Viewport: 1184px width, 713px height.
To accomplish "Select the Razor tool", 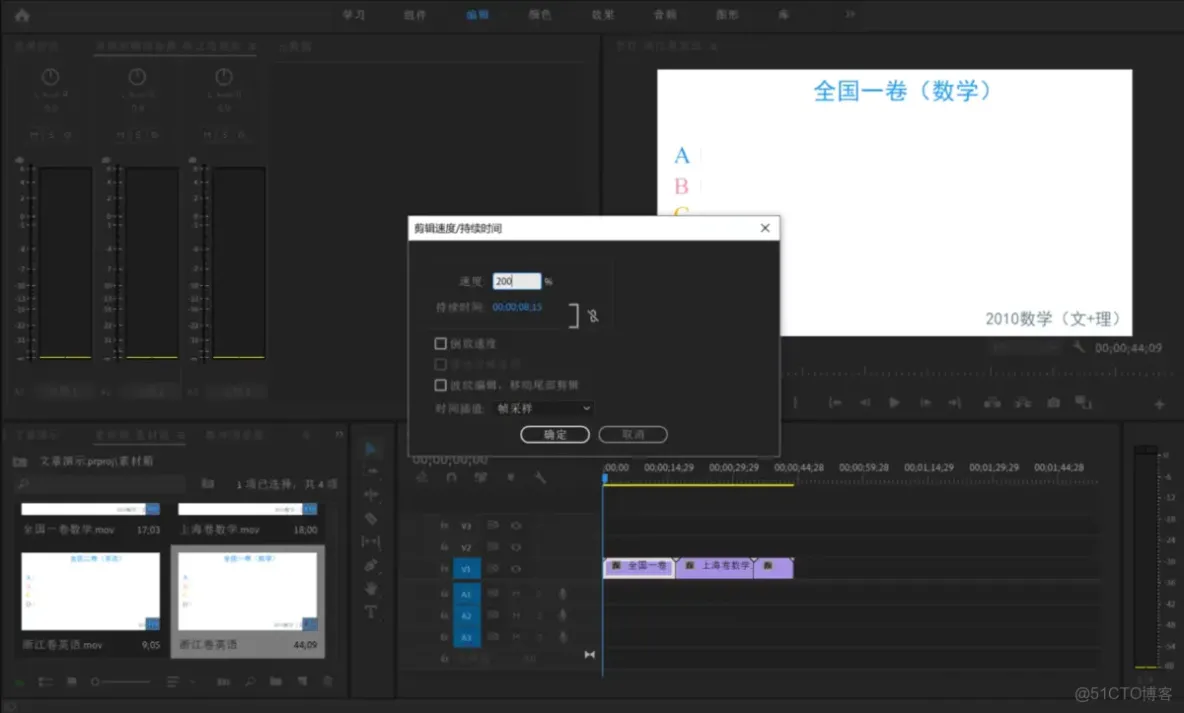I will (371, 517).
